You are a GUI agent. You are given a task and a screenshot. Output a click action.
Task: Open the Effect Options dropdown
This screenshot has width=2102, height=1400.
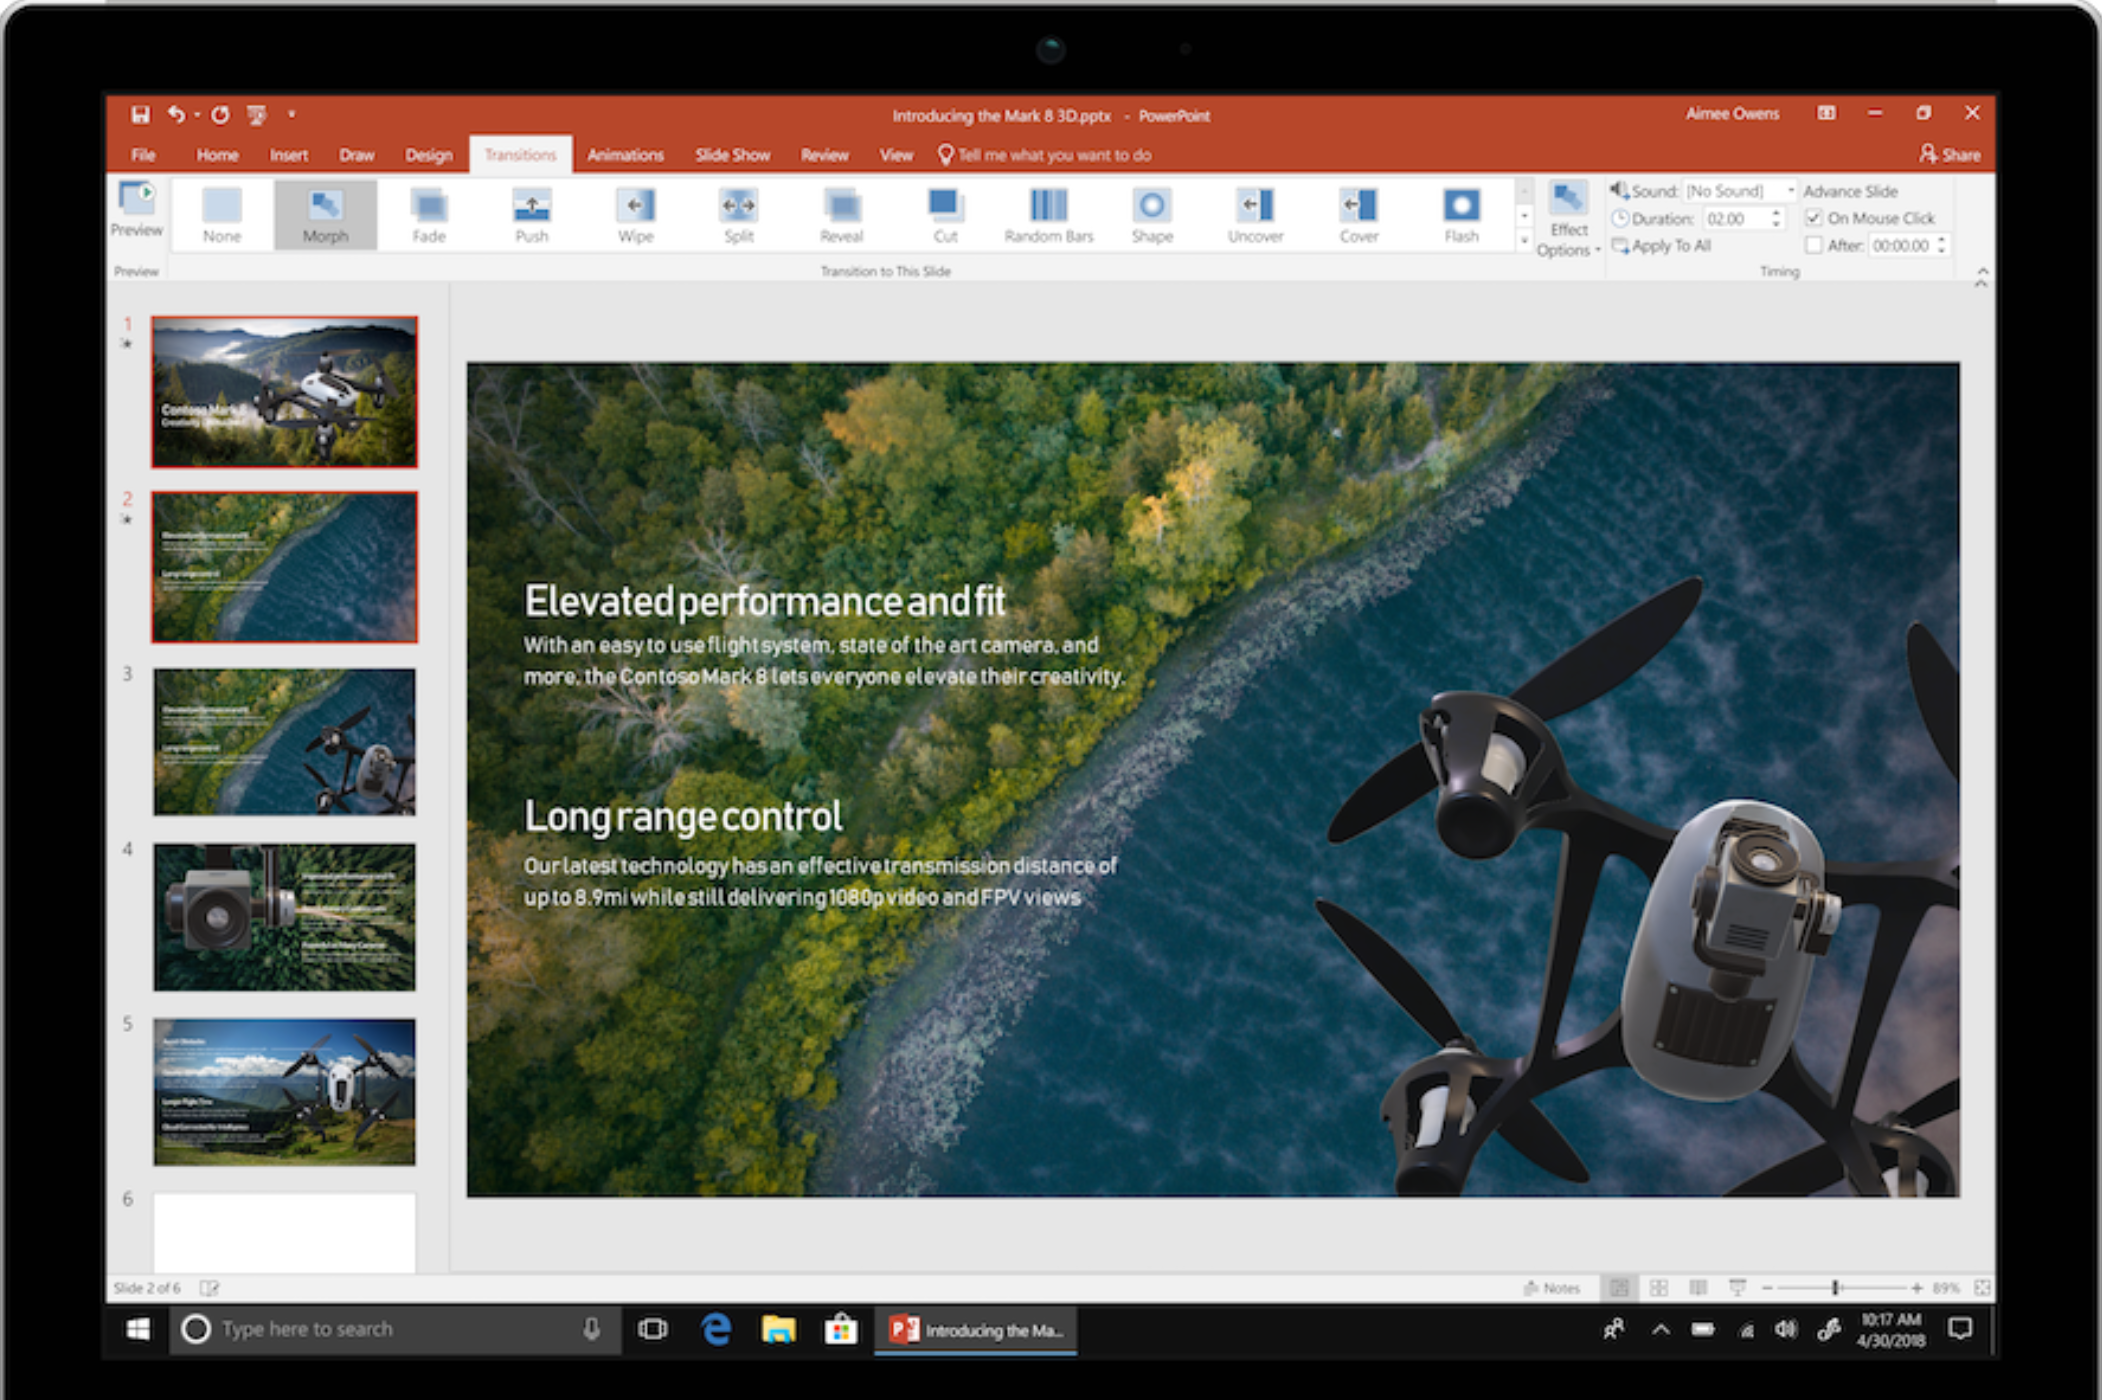click(1568, 220)
